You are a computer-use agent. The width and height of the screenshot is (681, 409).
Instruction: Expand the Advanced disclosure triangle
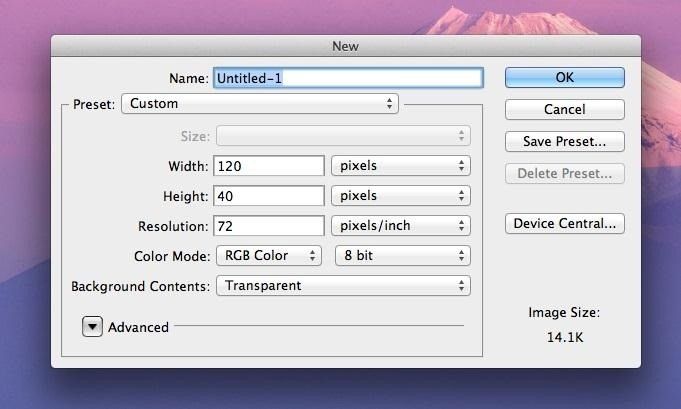93,327
